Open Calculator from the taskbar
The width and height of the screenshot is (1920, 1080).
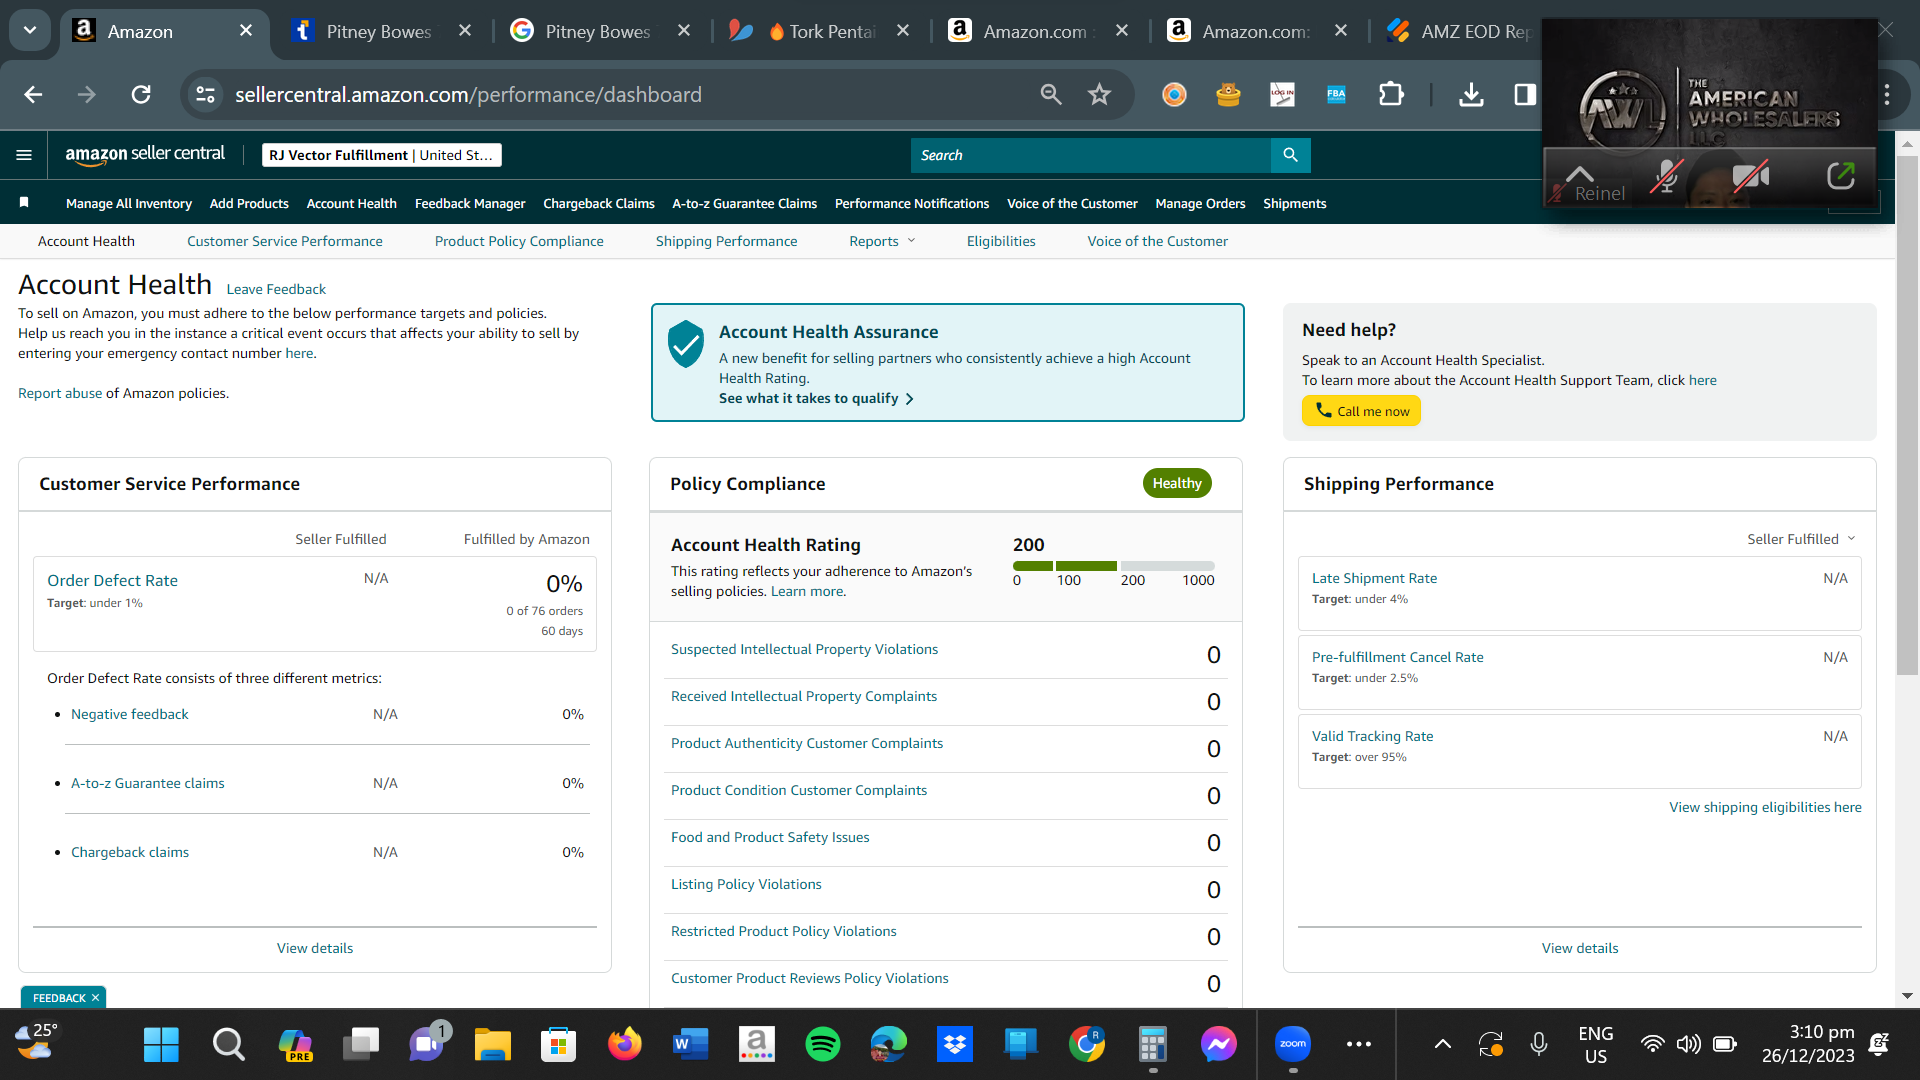[x=1153, y=1045]
